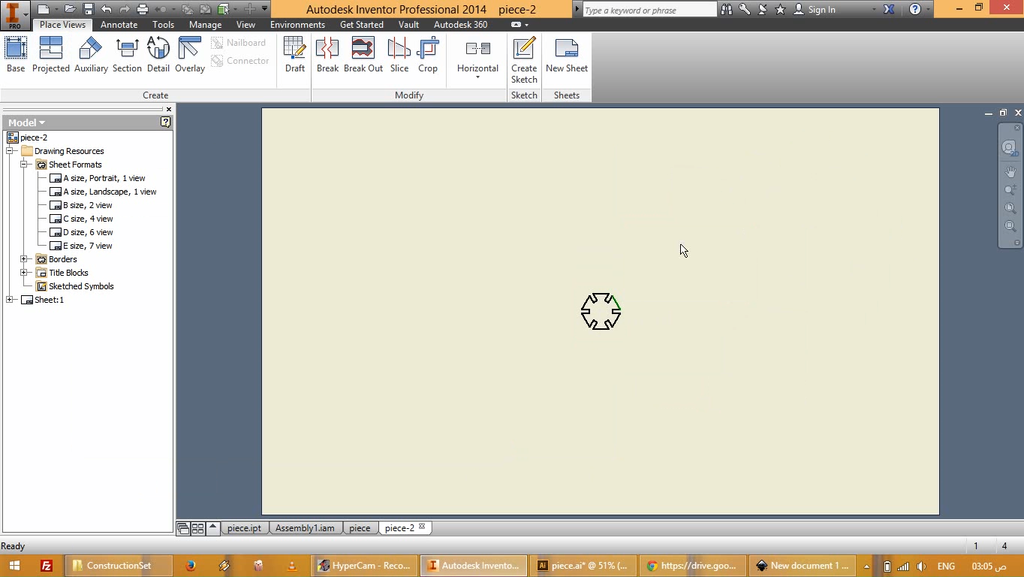
Task: Open the Model browser dropdown
Action: tap(27, 123)
